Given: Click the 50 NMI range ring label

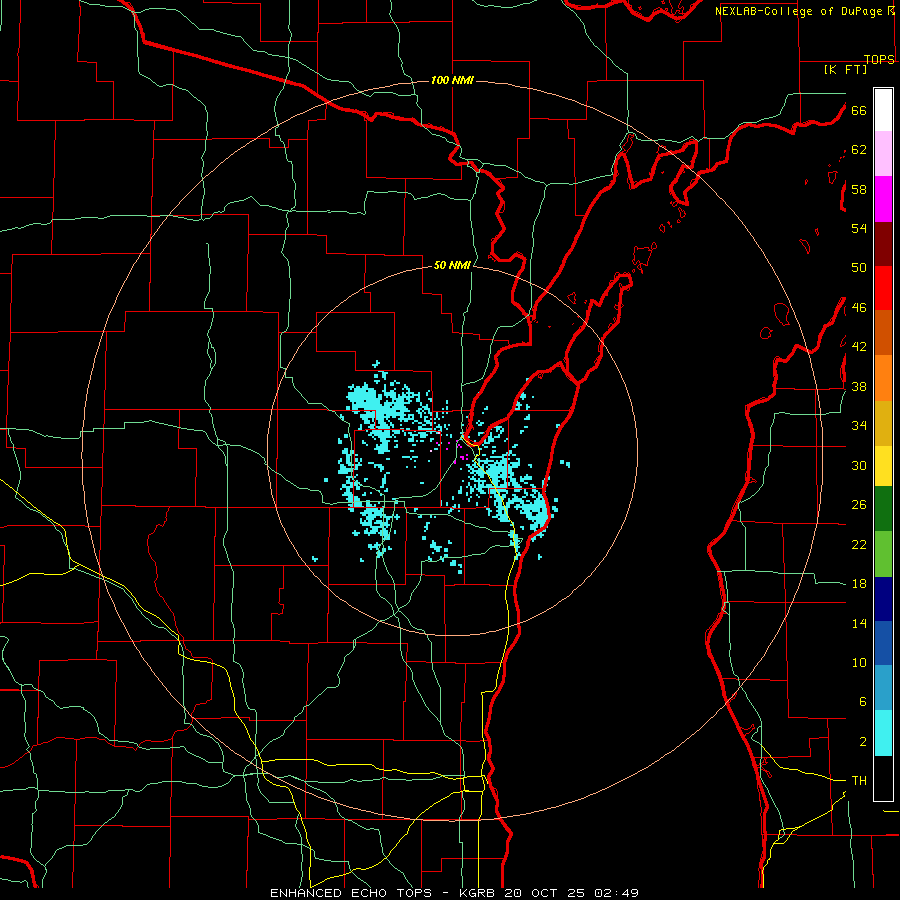Looking at the screenshot, I should pos(452,265).
